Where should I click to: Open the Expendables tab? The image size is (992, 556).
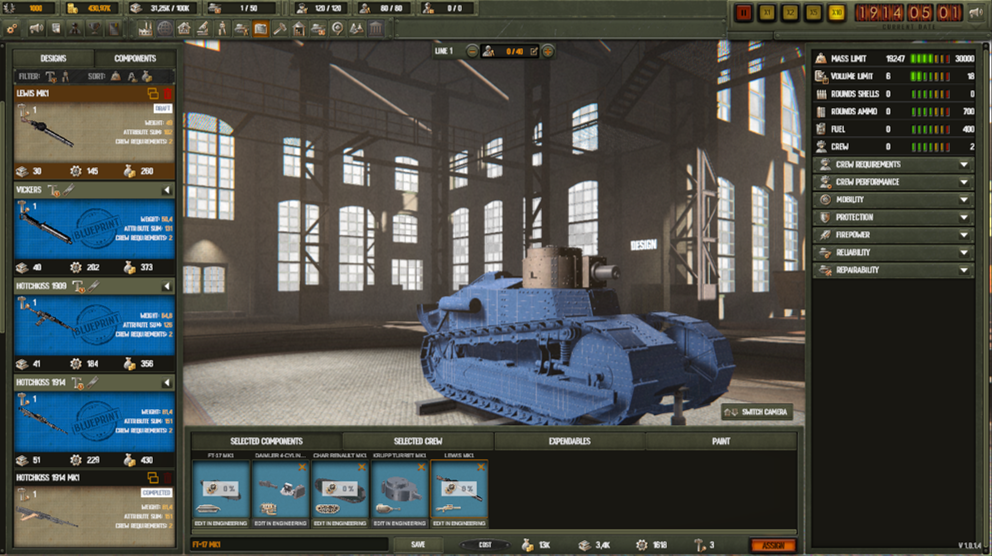click(569, 442)
